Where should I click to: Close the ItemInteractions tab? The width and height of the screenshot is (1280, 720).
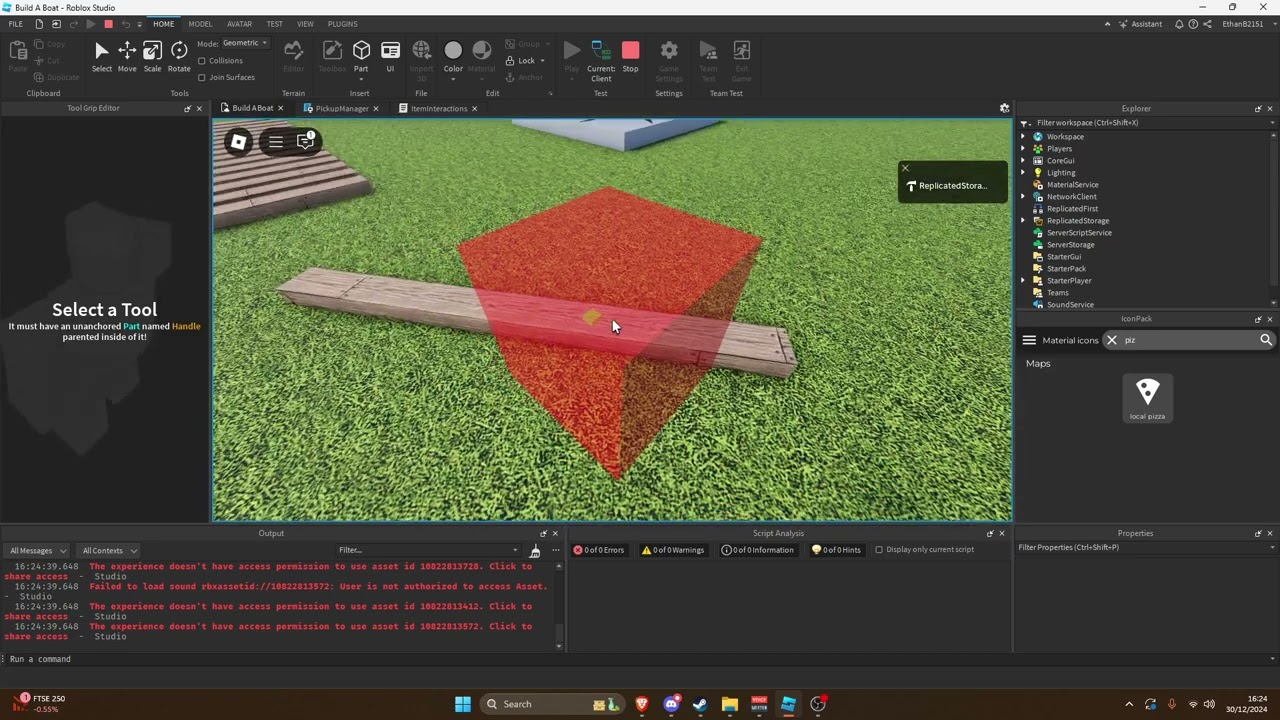(474, 108)
